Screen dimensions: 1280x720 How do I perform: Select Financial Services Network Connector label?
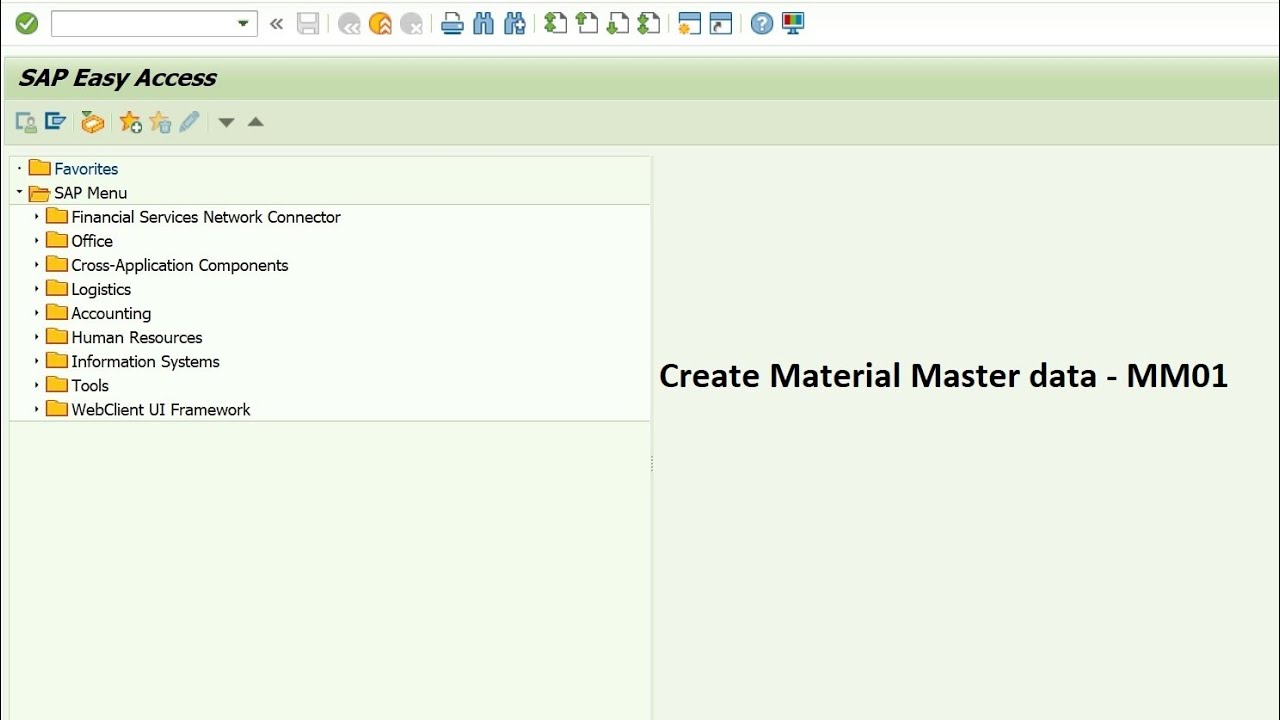tap(206, 217)
